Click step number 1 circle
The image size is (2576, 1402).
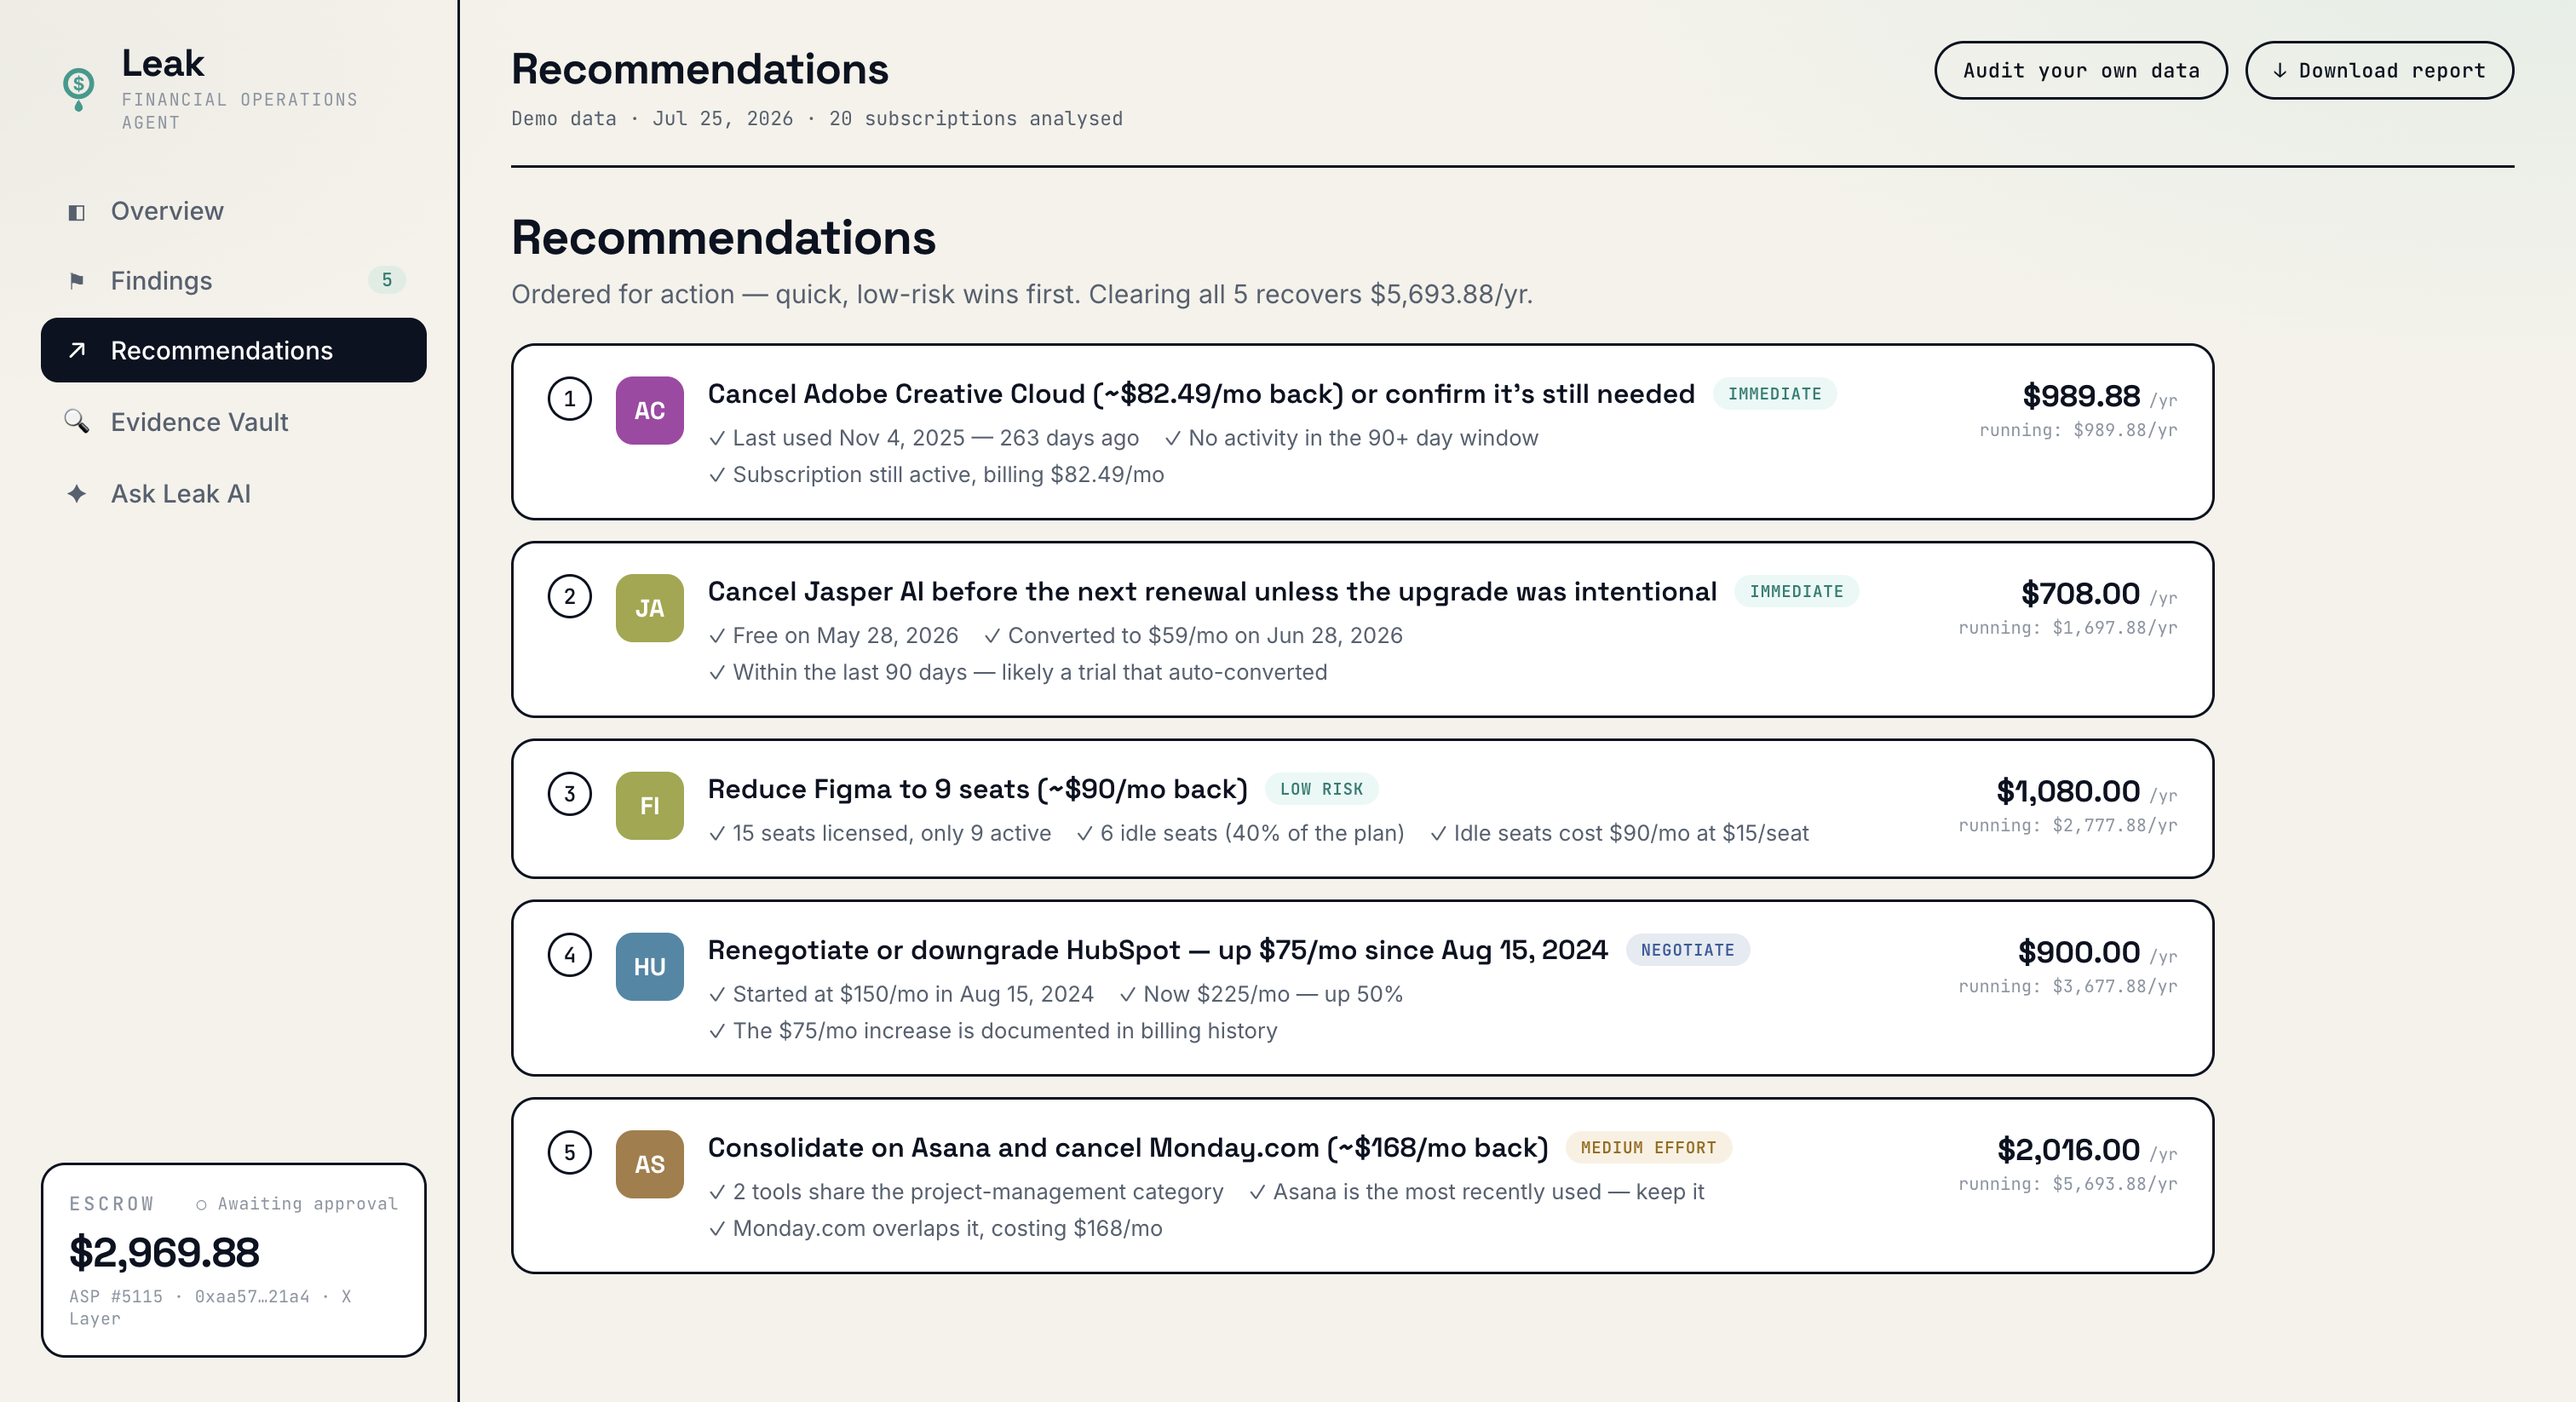point(570,399)
